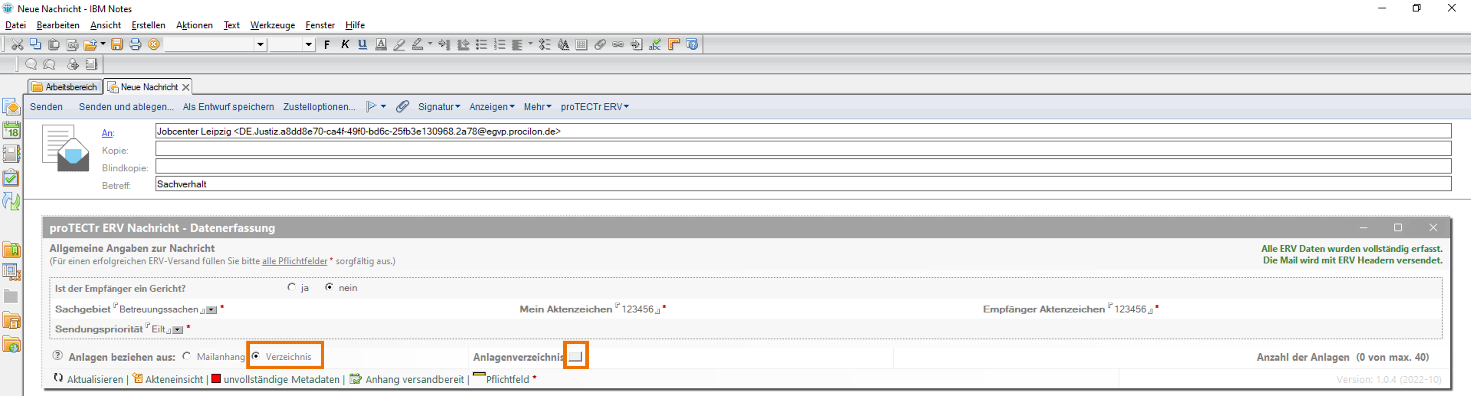The width and height of the screenshot is (1471, 396).
Task: Click the 'An:' address link
Action: [x=108, y=132]
